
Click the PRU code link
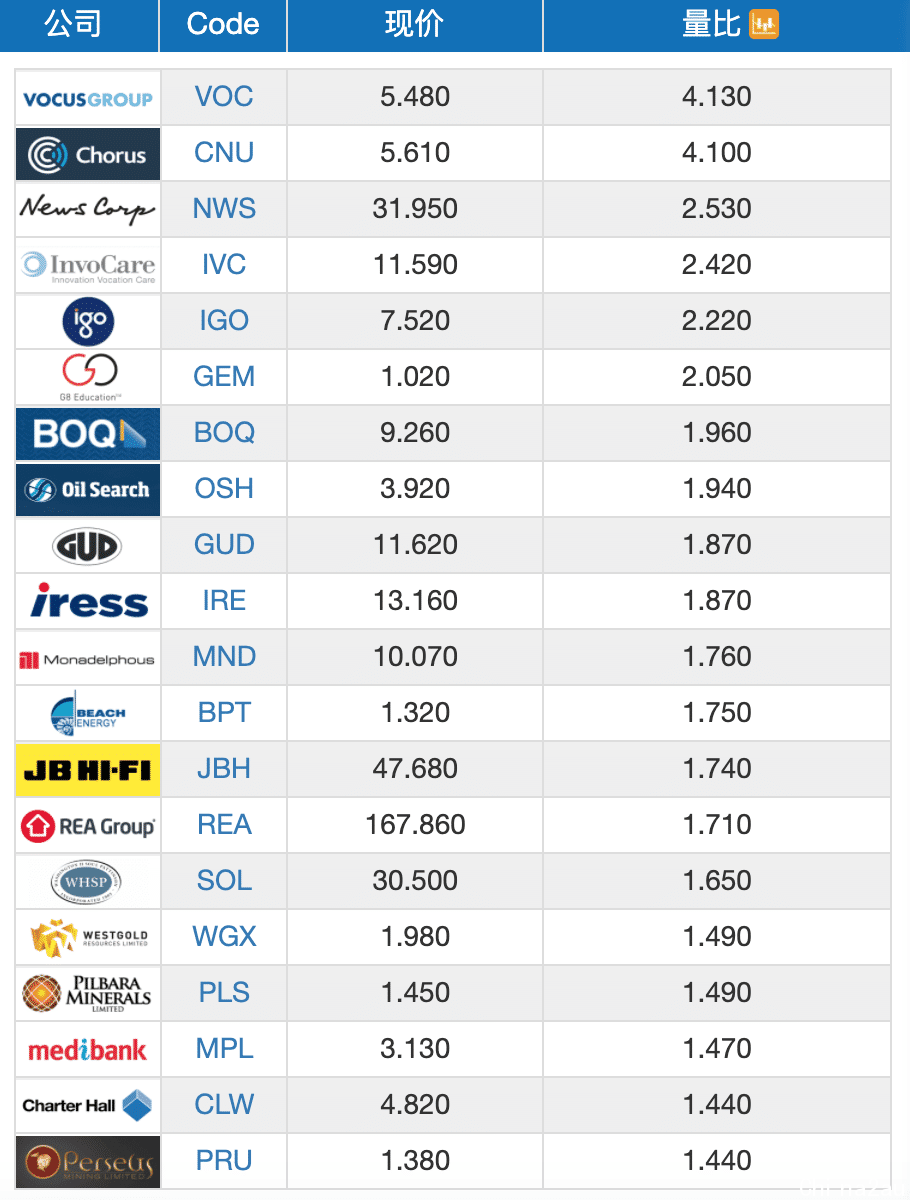coord(224,1161)
